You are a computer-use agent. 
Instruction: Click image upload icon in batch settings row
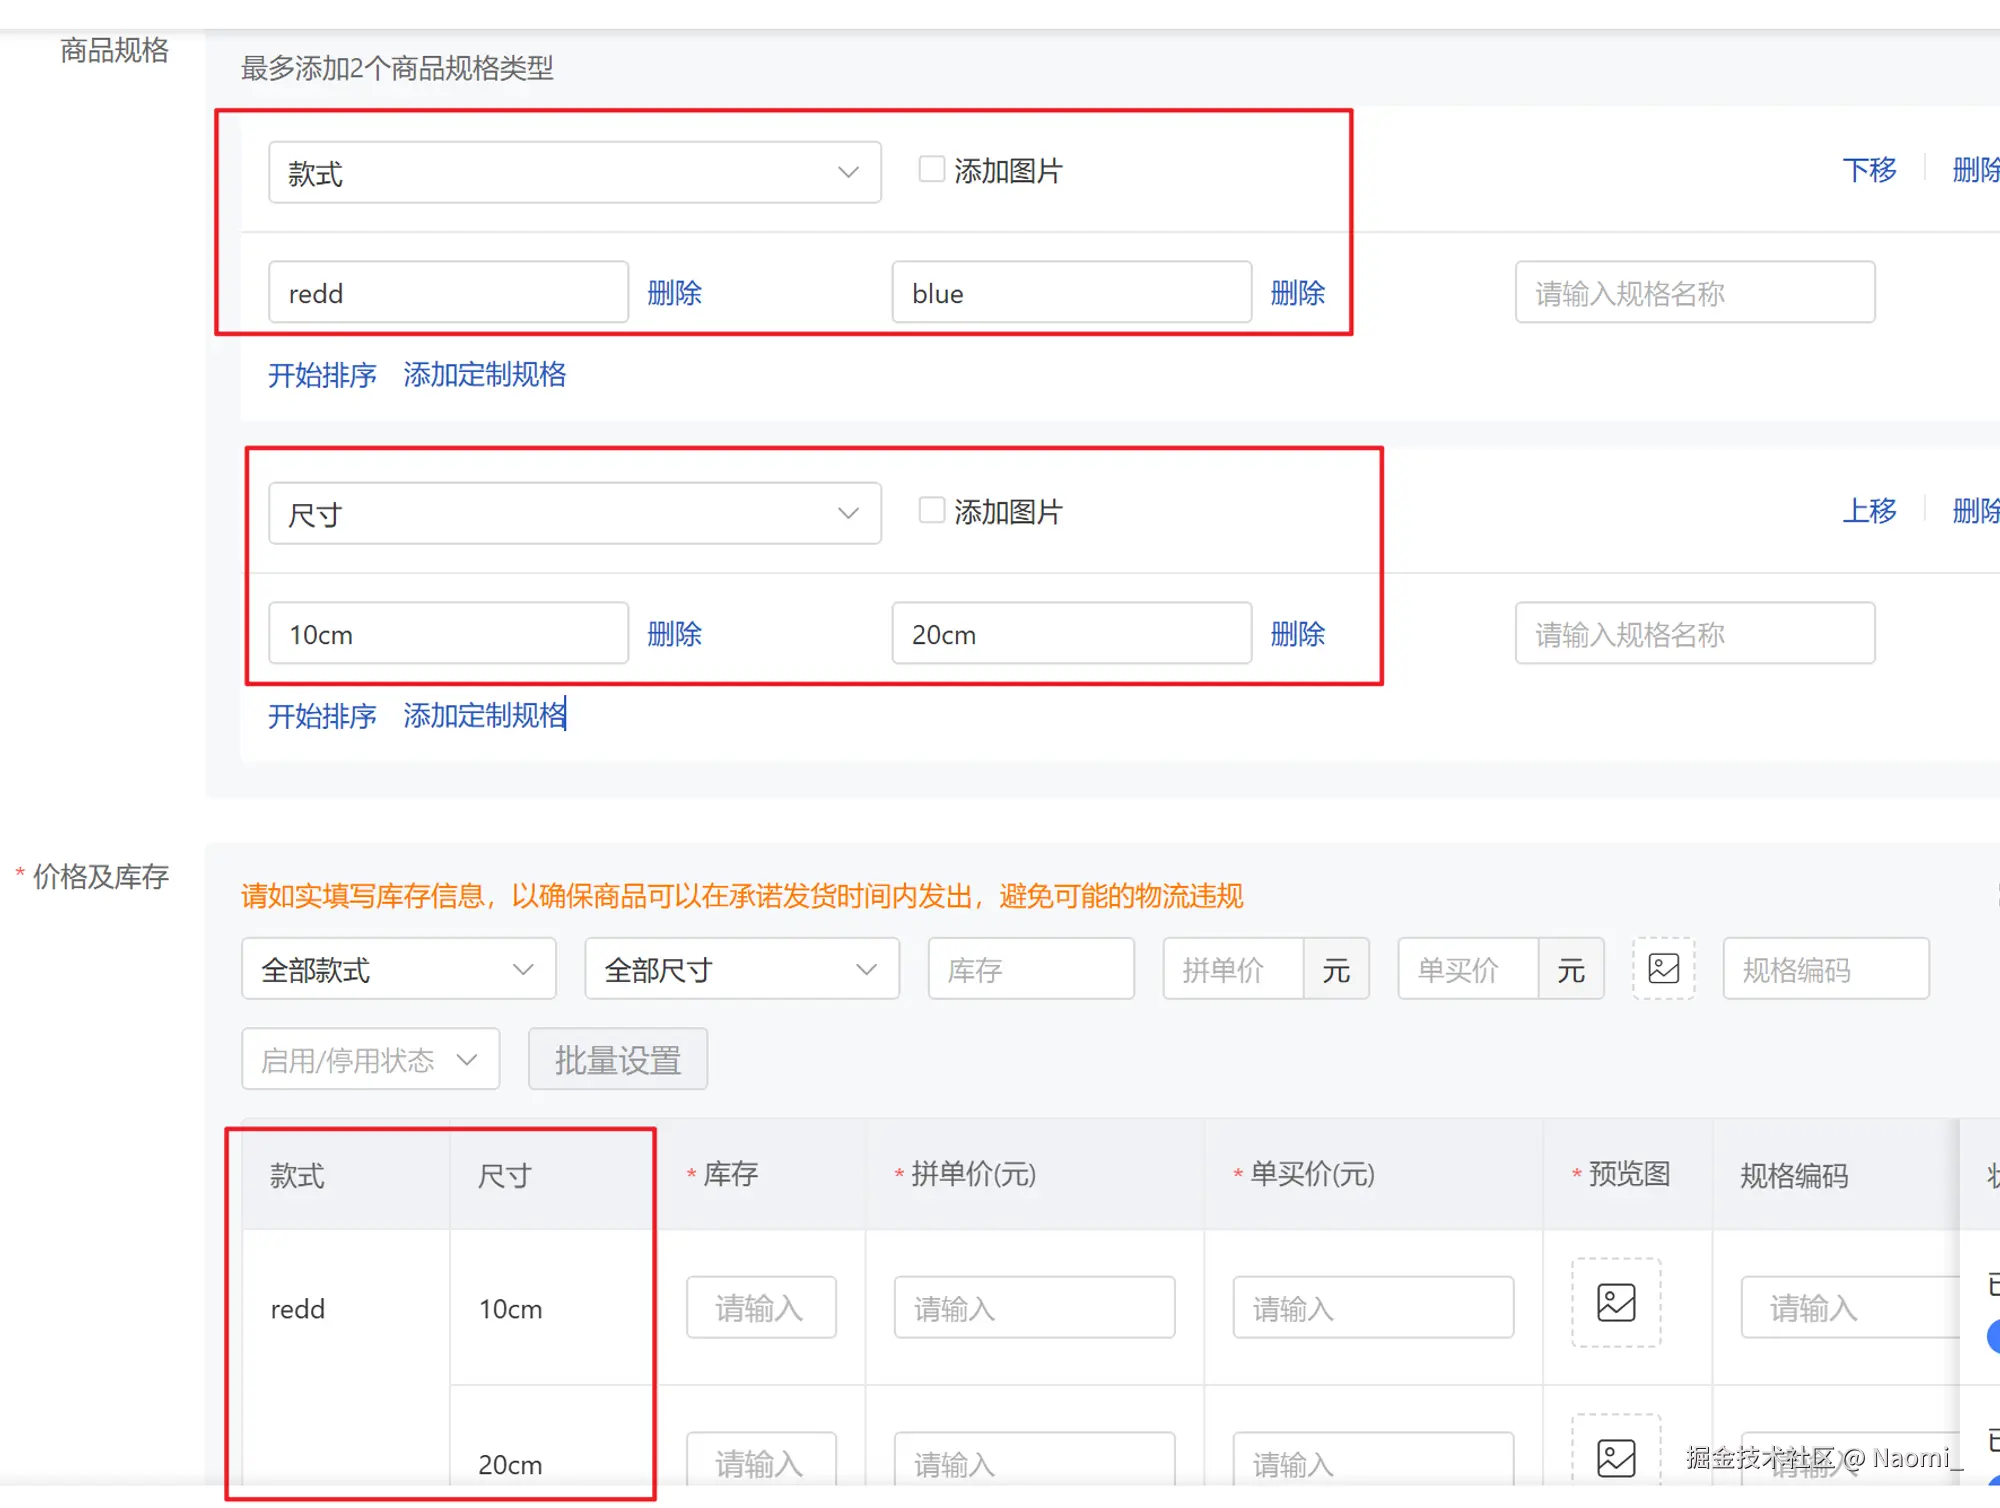pyautogui.click(x=1663, y=968)
